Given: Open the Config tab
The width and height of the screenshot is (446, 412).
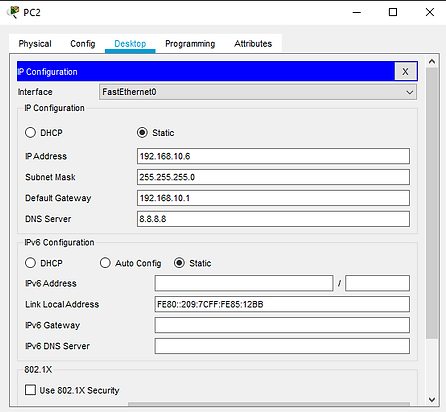Looking at the screenshot, I should [x=83, y=44].
